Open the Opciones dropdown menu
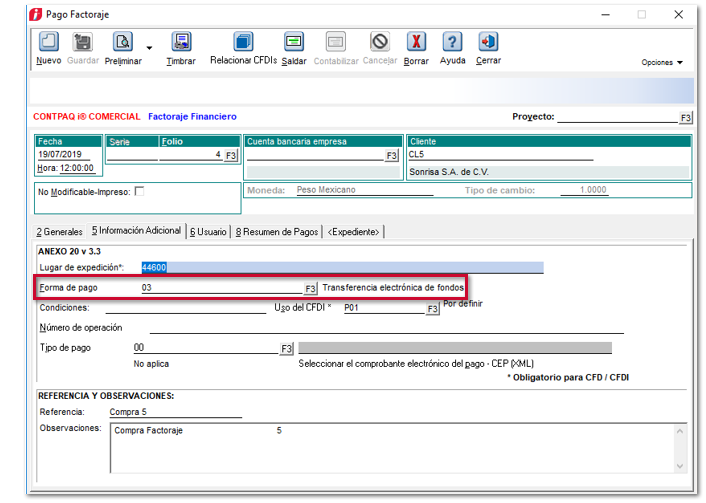706x503 pixels. point(662,62)
